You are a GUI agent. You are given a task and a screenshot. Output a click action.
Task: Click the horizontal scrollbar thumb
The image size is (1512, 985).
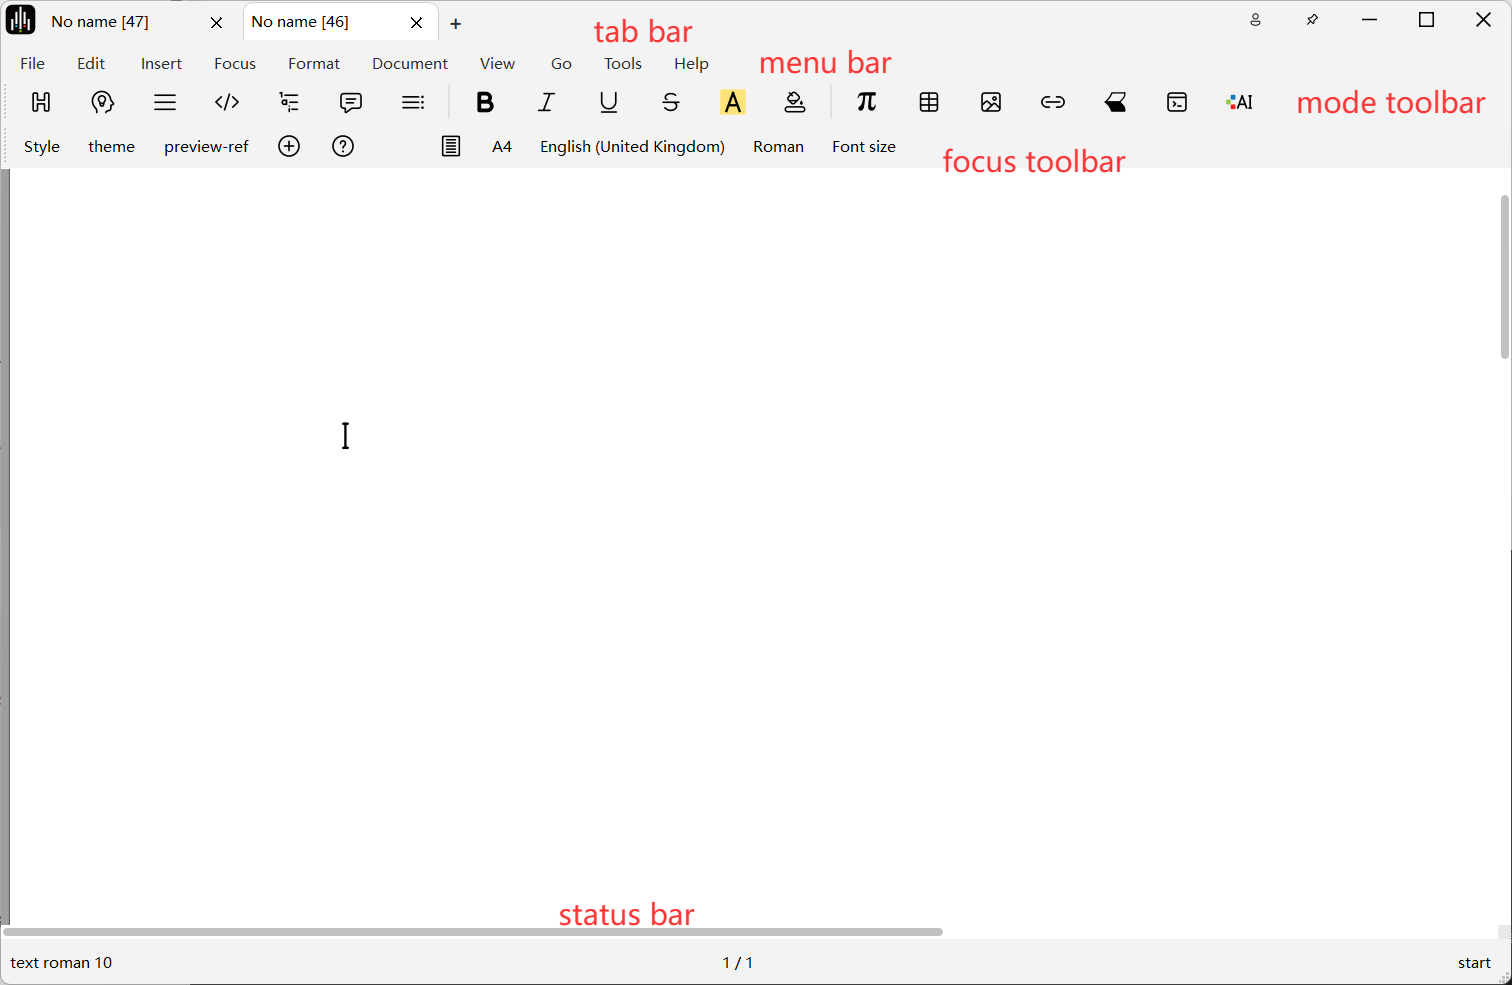(x=473, y=931)
